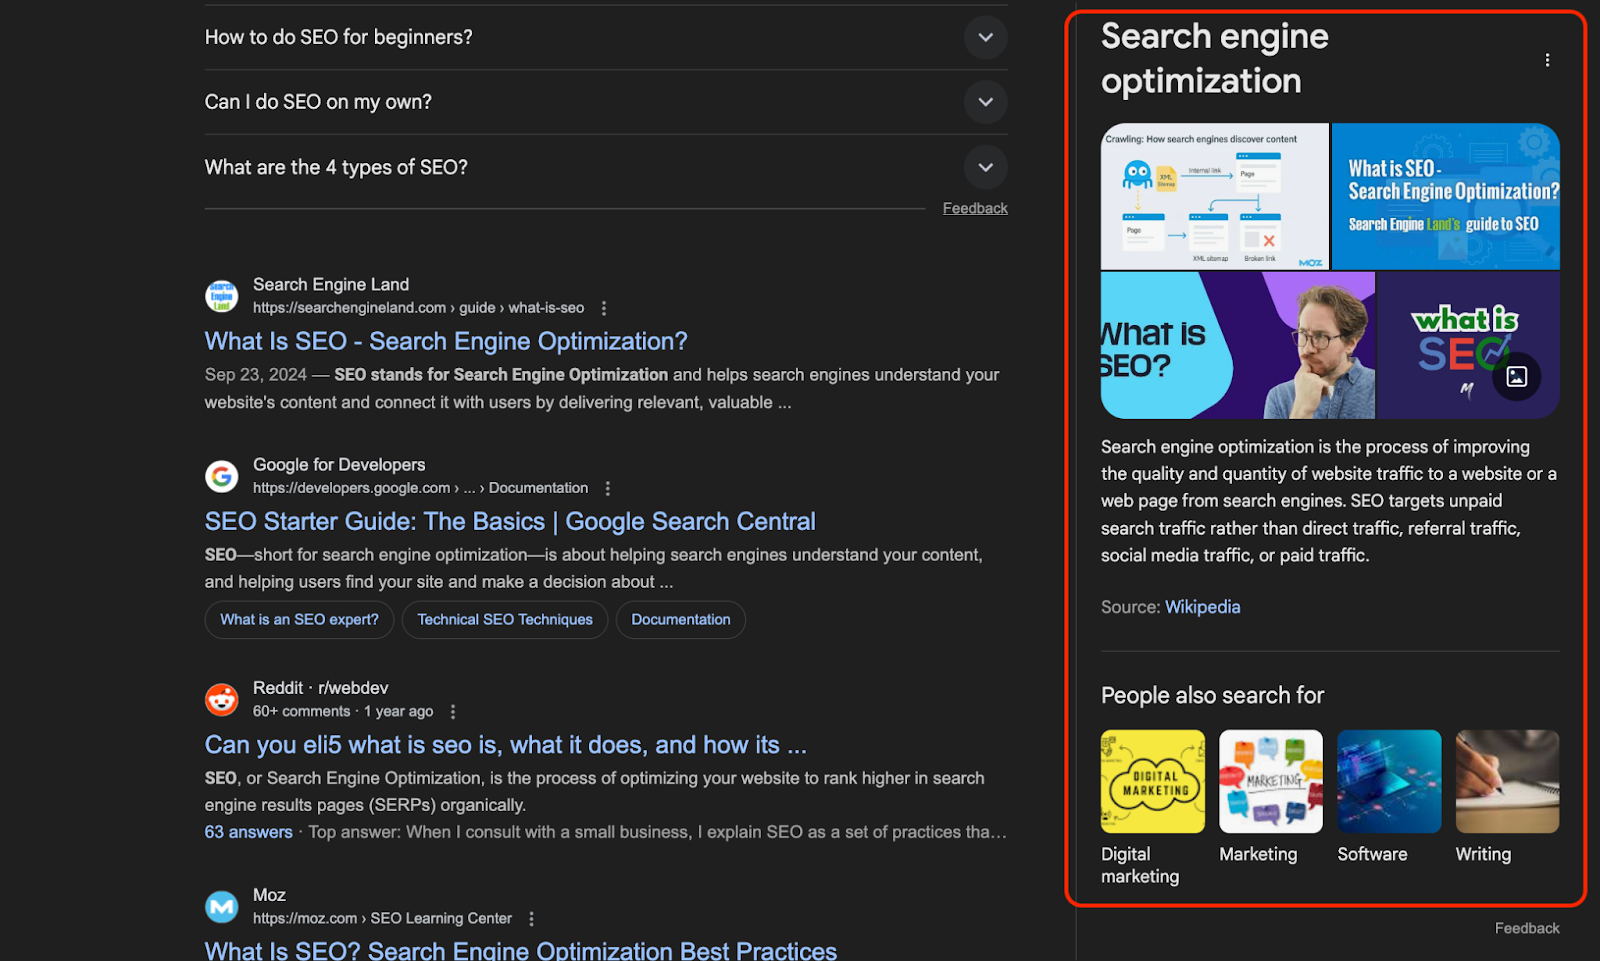Open 'What is SEO?' image with thinking man
The width and height of the screenshot is (1600, 961).
point(1238,345)
